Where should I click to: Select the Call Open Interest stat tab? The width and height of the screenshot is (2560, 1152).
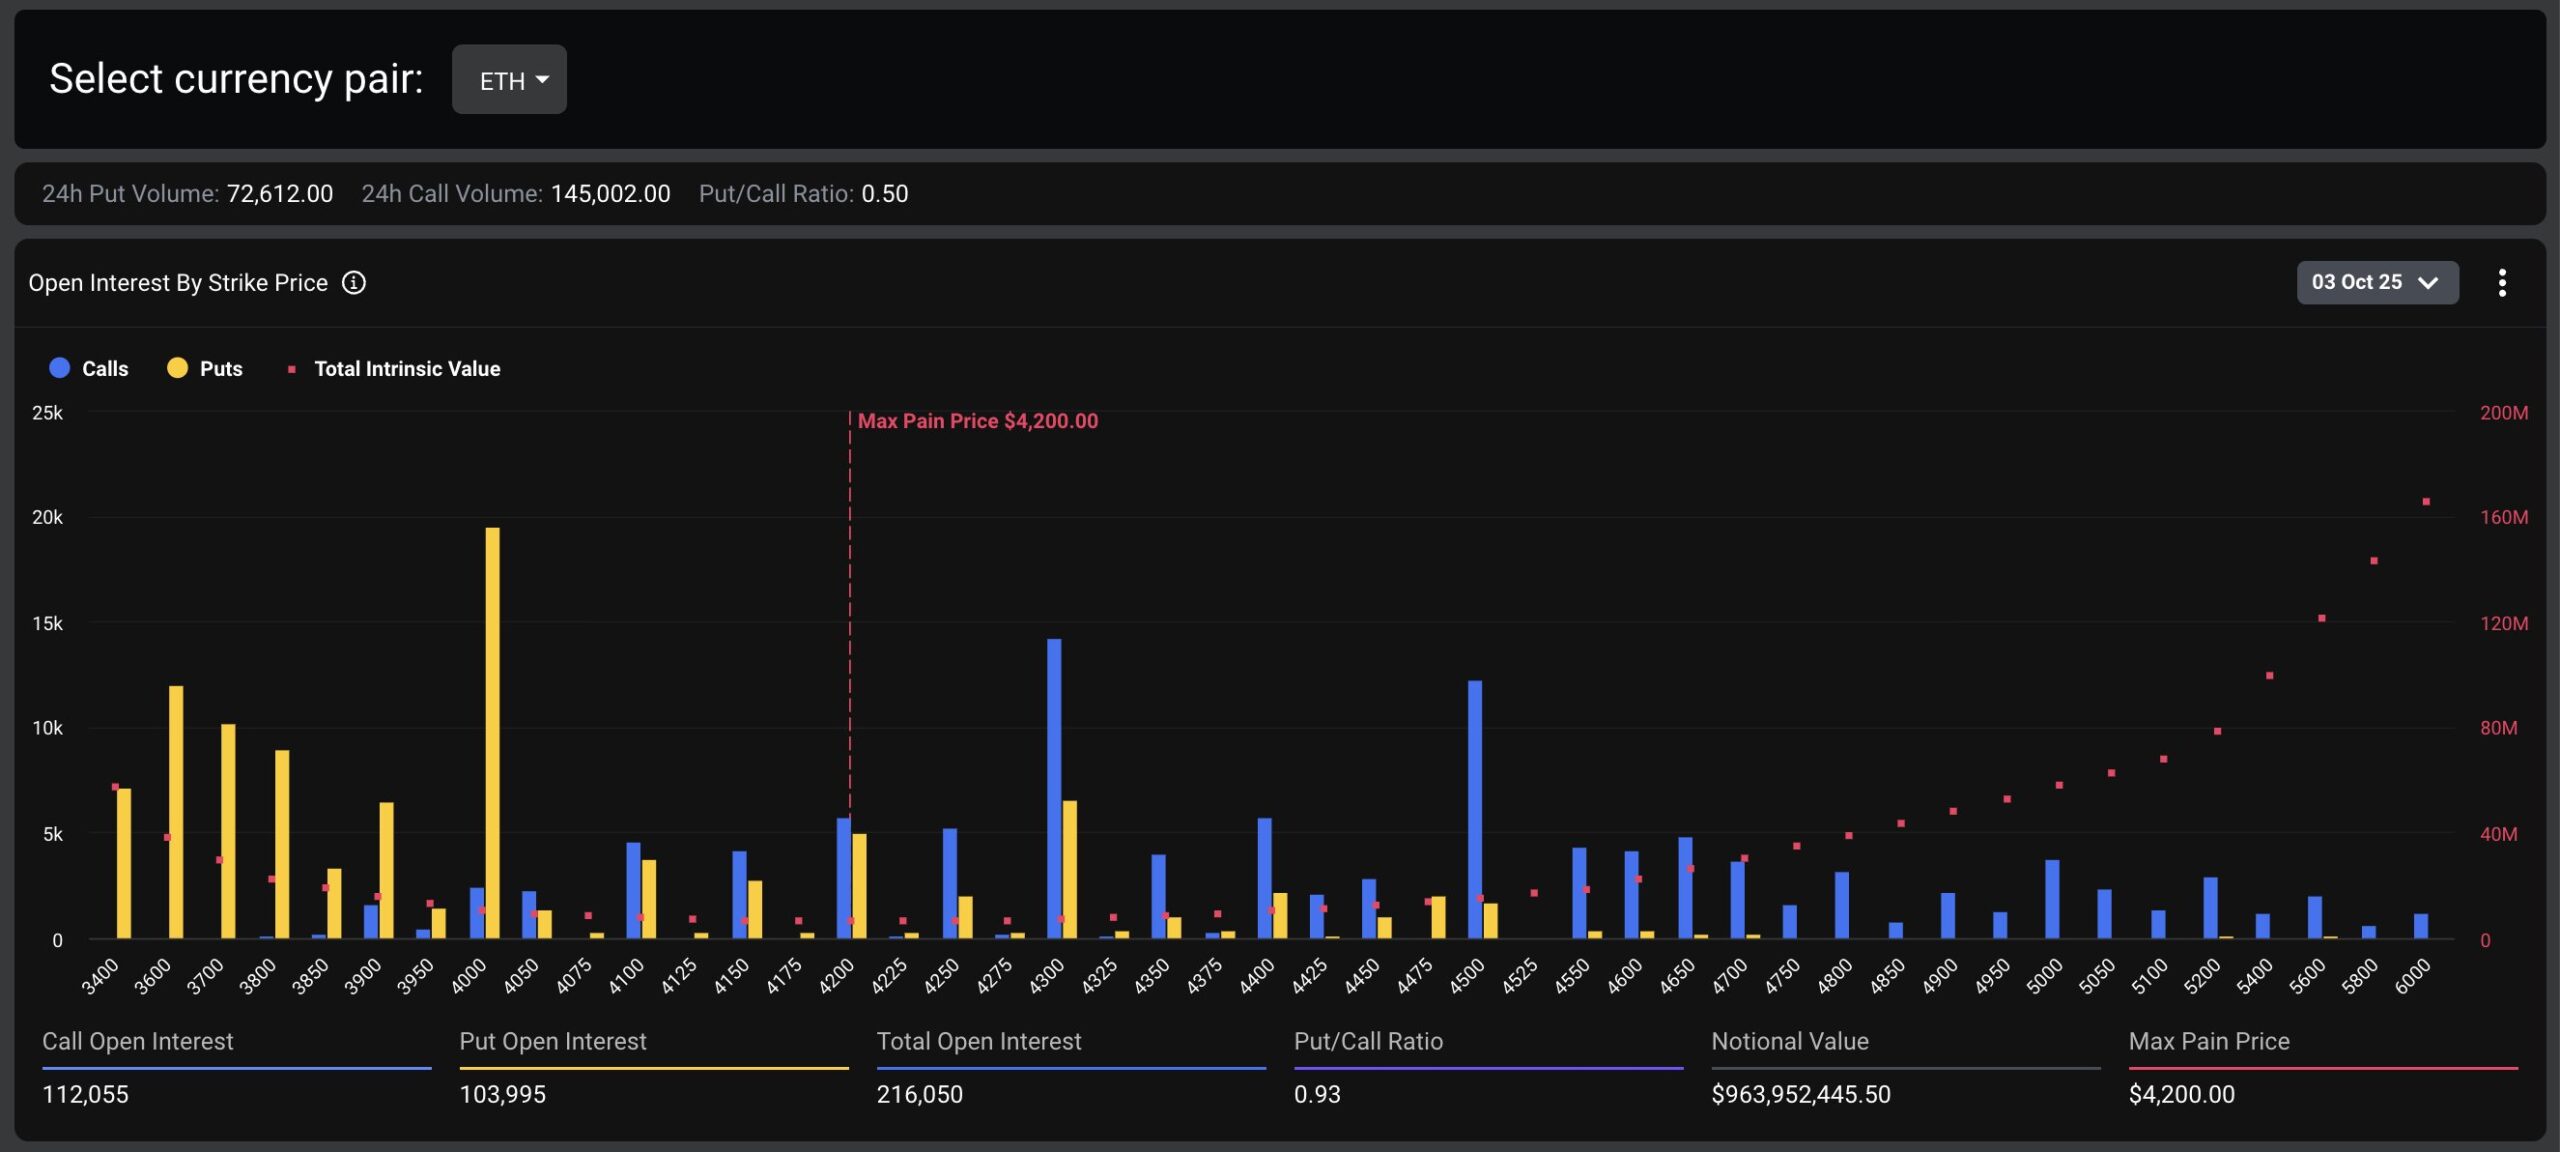click(137, 1042)
